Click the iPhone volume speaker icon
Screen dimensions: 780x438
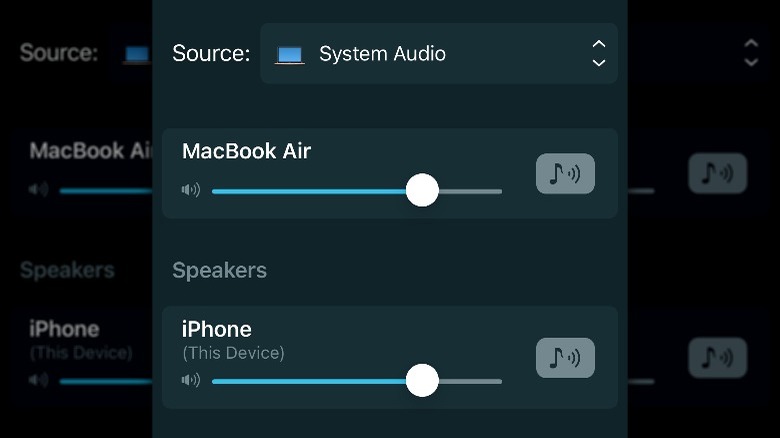point(191,380)
